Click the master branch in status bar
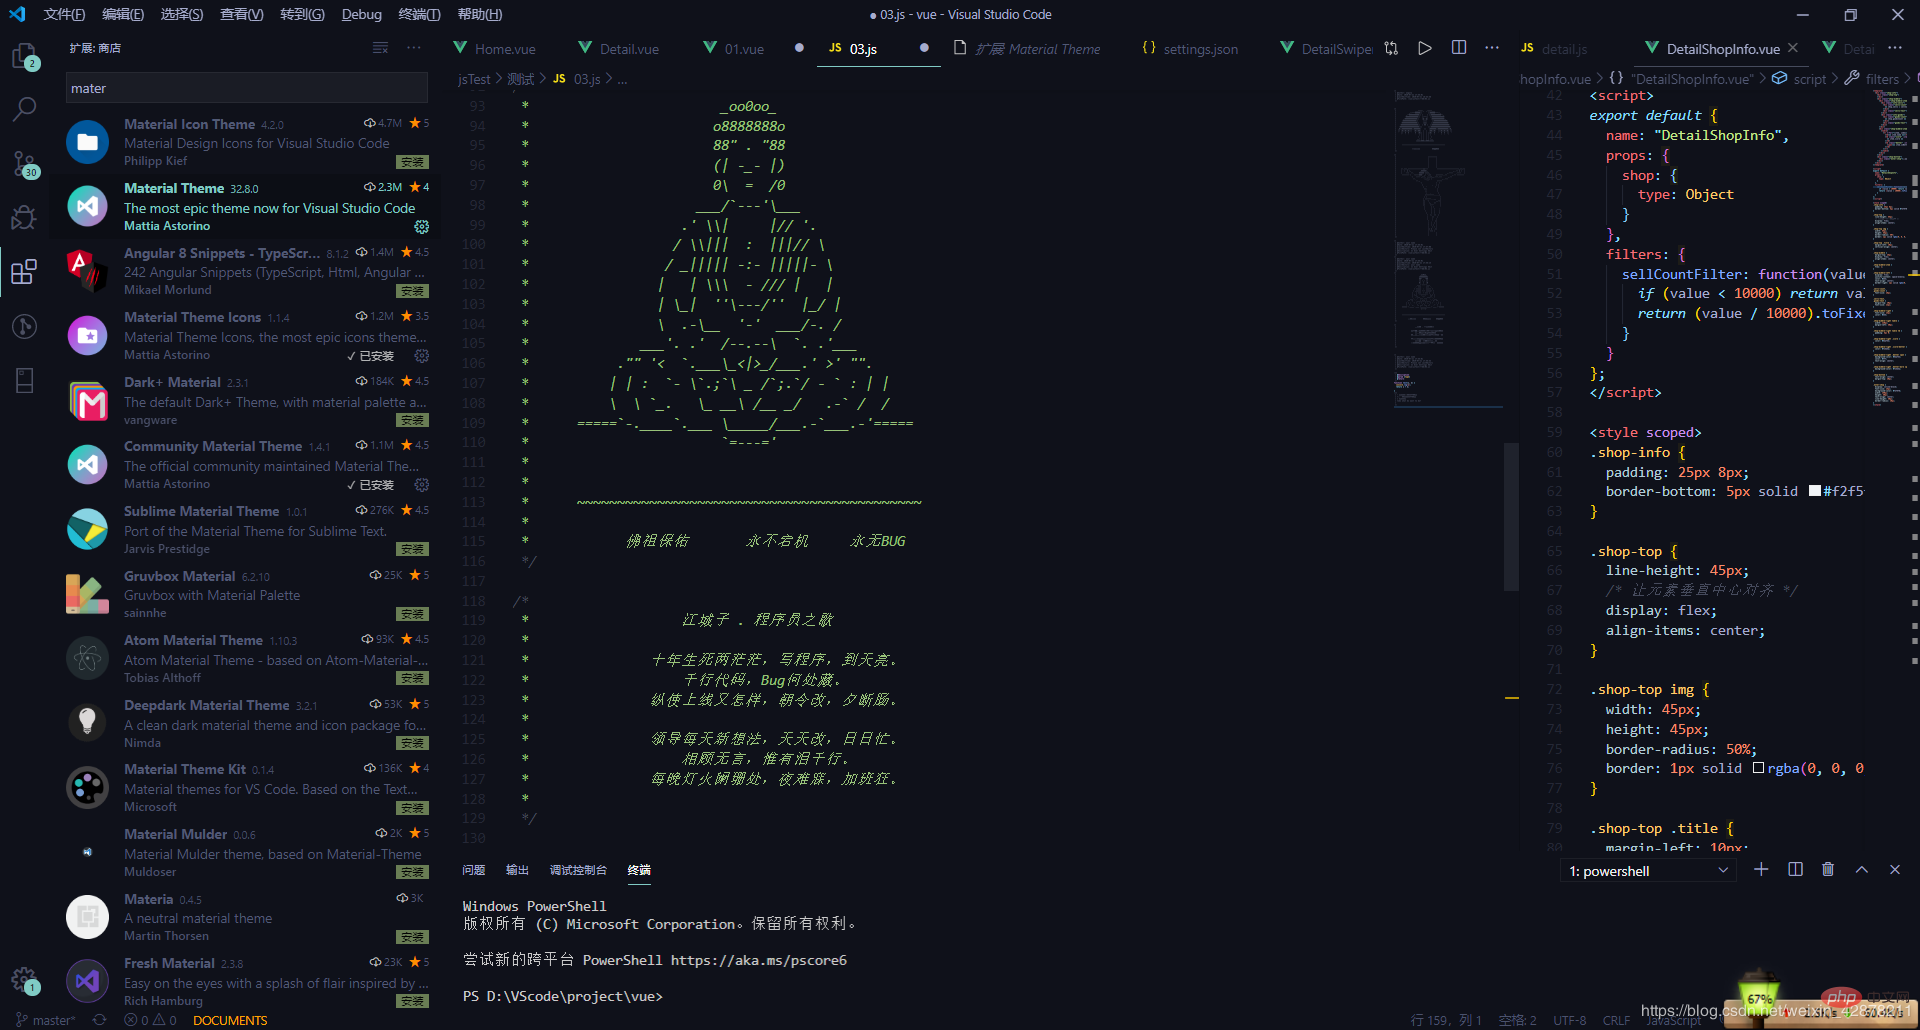 coord(45,1020)
